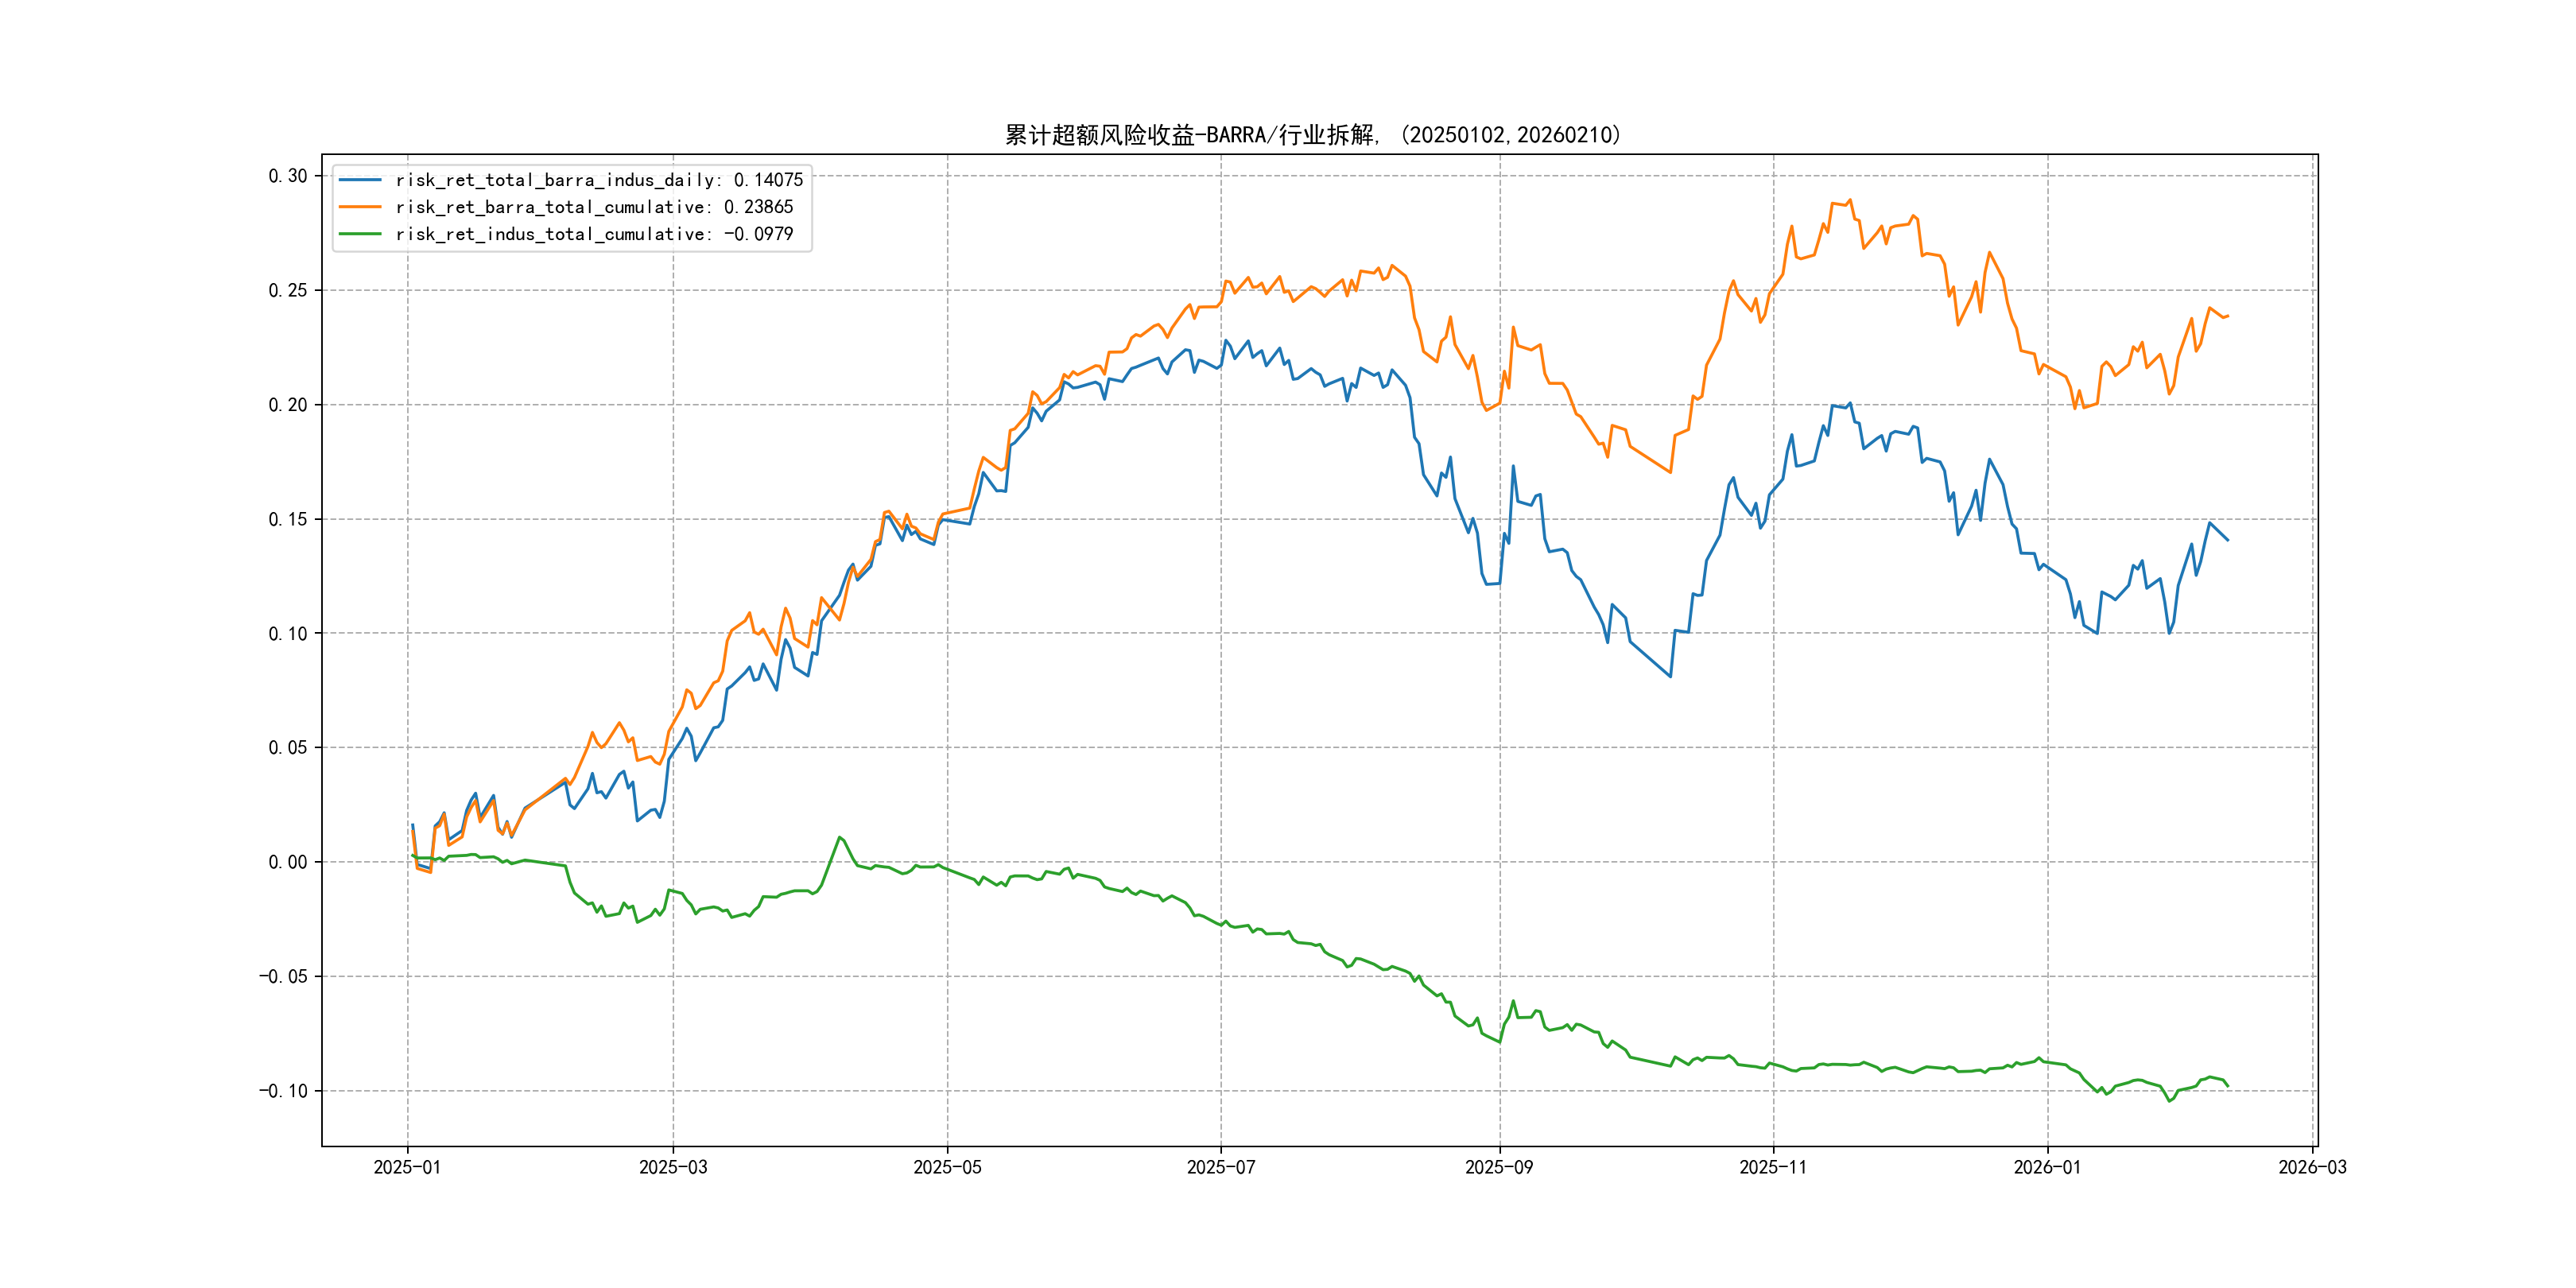
Task: Click the 2025-07 x-axis tick label
Action: click(1220, 1167)
